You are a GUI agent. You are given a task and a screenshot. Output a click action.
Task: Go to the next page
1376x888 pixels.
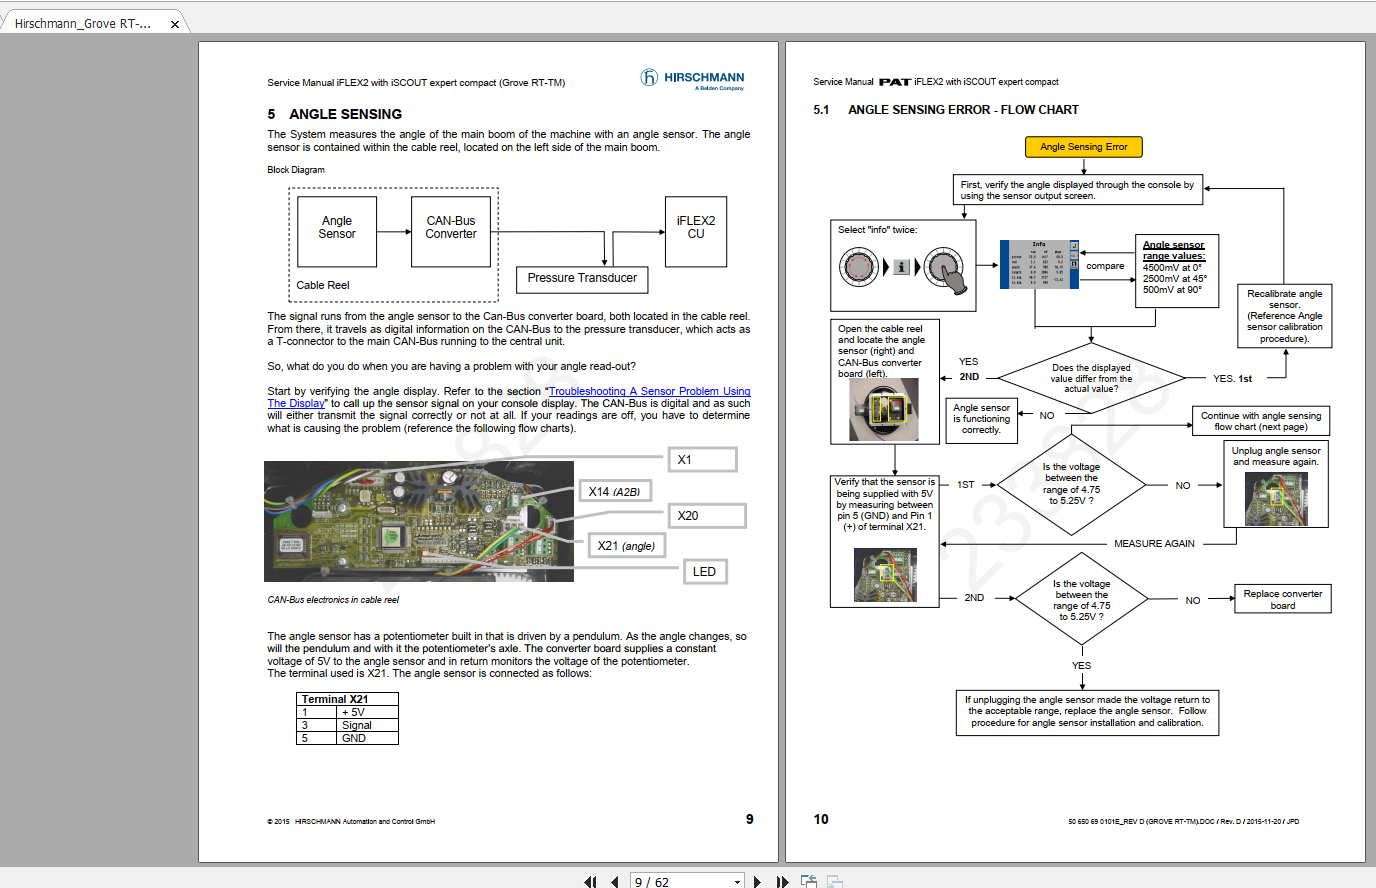click(758, 881)
